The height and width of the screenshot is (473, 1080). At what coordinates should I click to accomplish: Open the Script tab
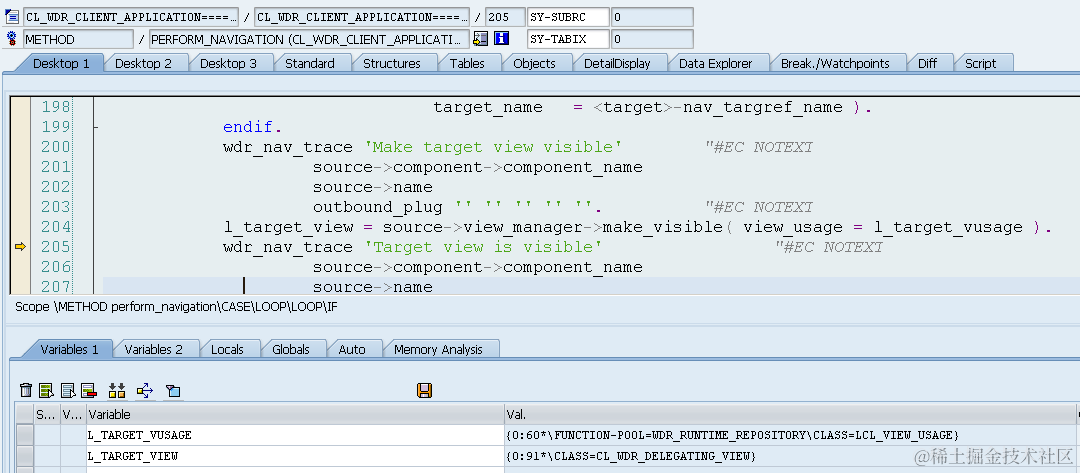(x=980, y=63)
